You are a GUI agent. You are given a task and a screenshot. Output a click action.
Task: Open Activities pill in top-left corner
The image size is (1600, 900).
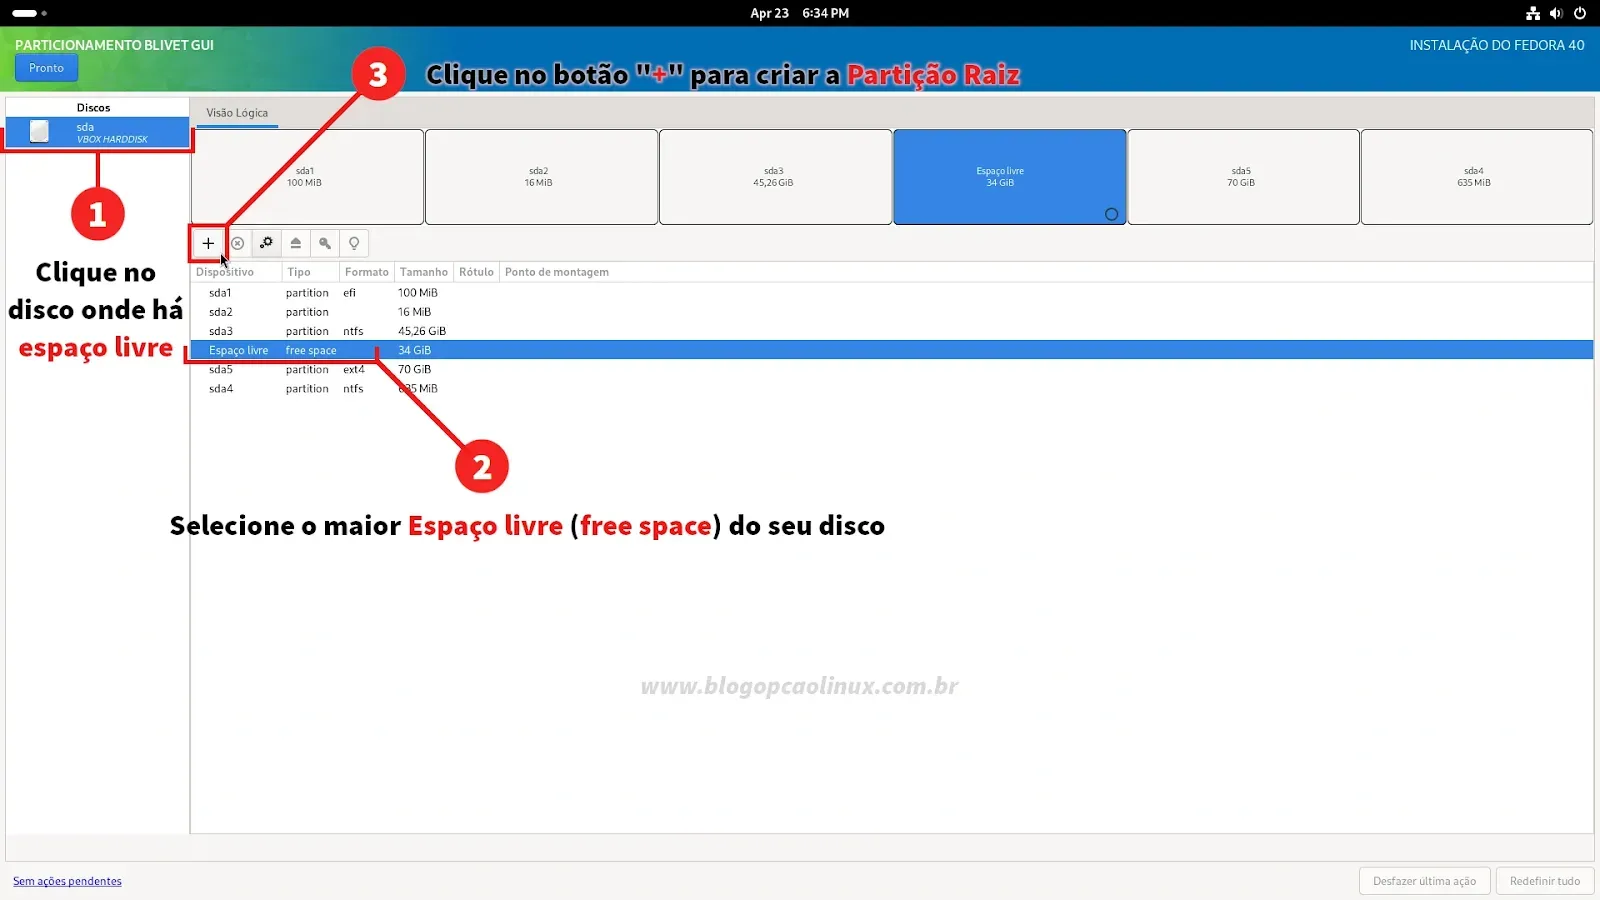(x=29, y=13)
